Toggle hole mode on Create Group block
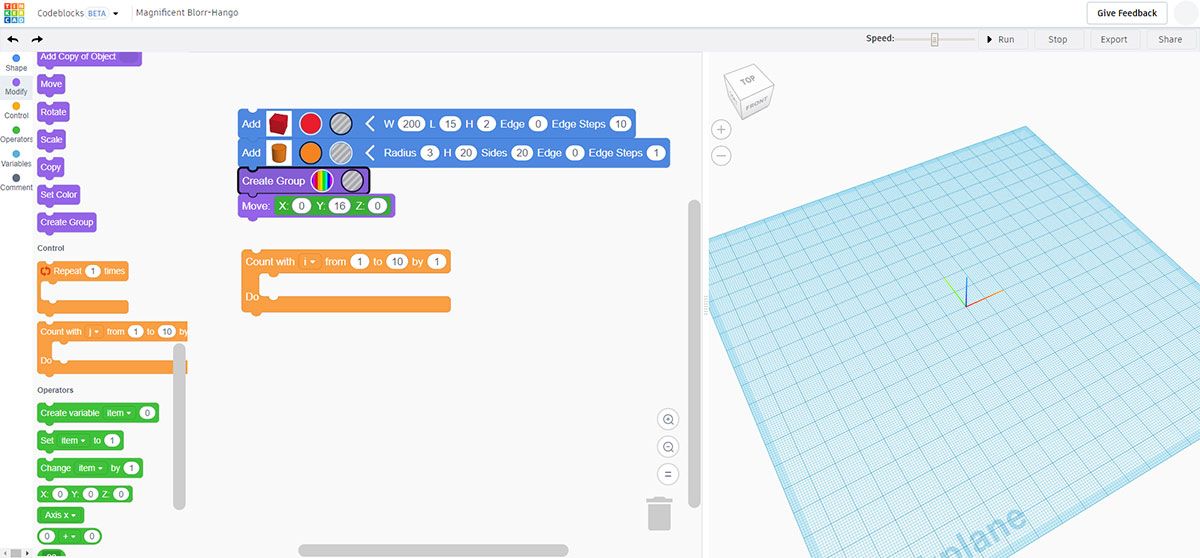Screen dimensions: 1200x558 coord(352,181)
